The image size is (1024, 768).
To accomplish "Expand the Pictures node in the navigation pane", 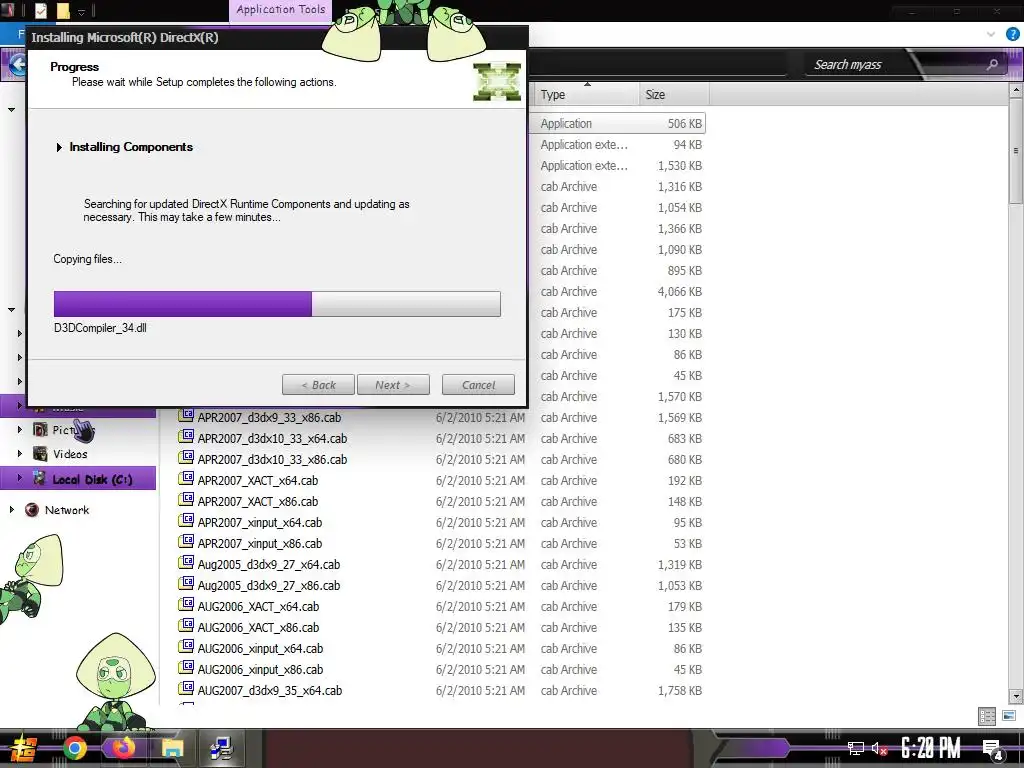I will (20, 430).
